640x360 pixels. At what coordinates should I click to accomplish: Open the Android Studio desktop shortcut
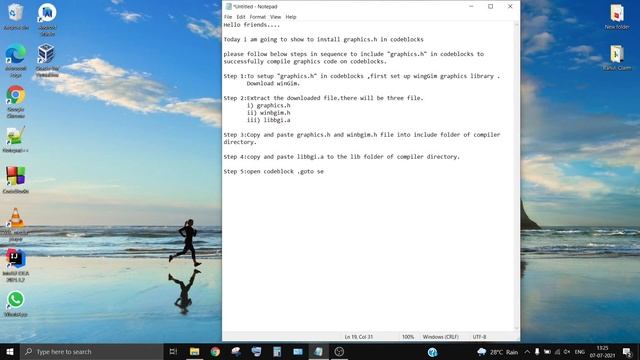47,19
